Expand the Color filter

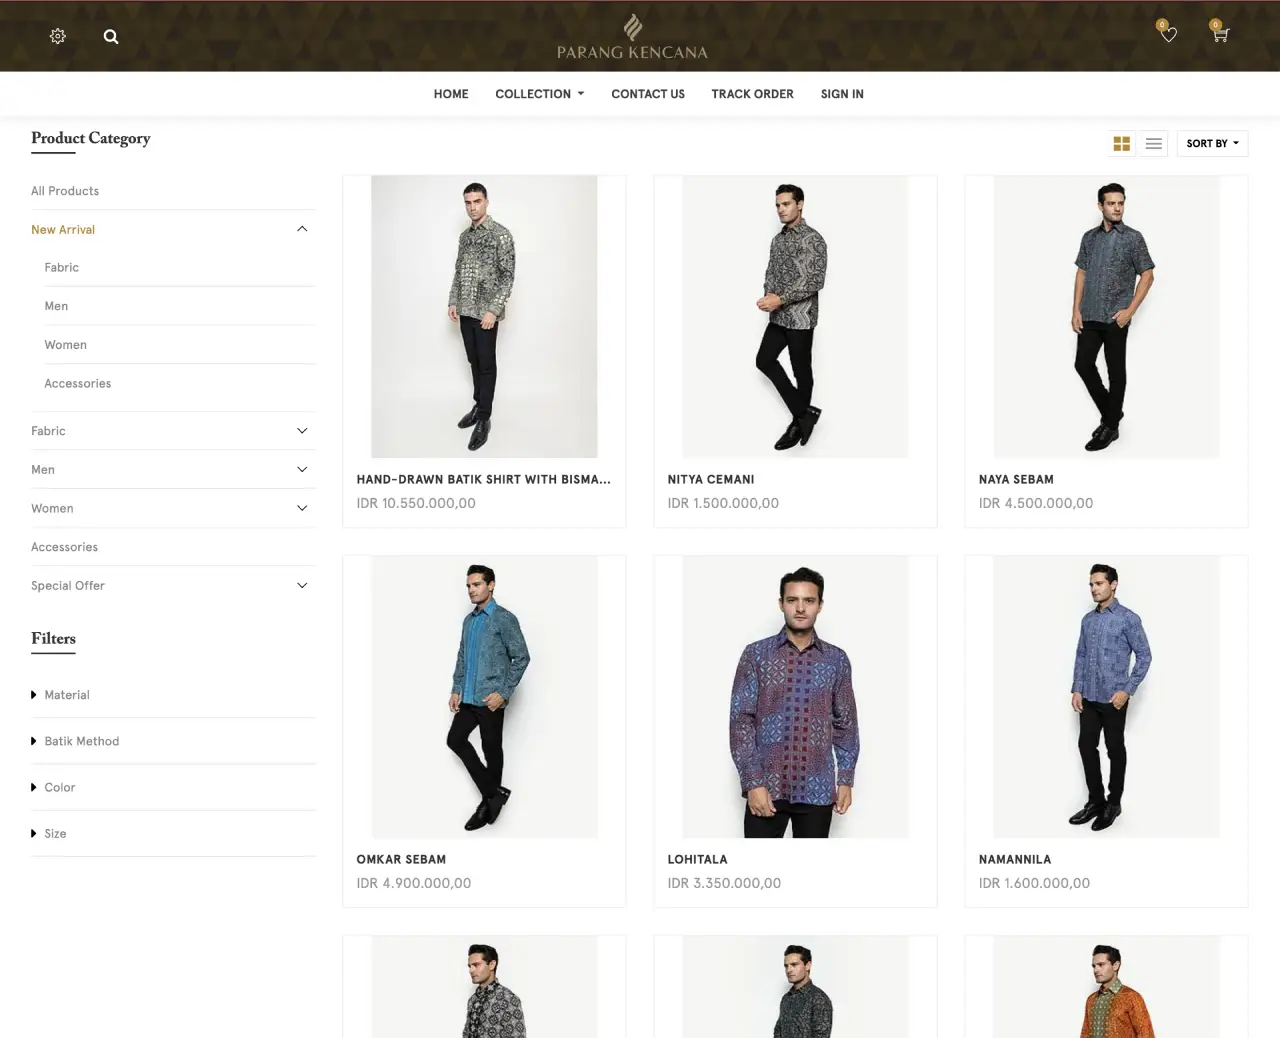point(53,787)
